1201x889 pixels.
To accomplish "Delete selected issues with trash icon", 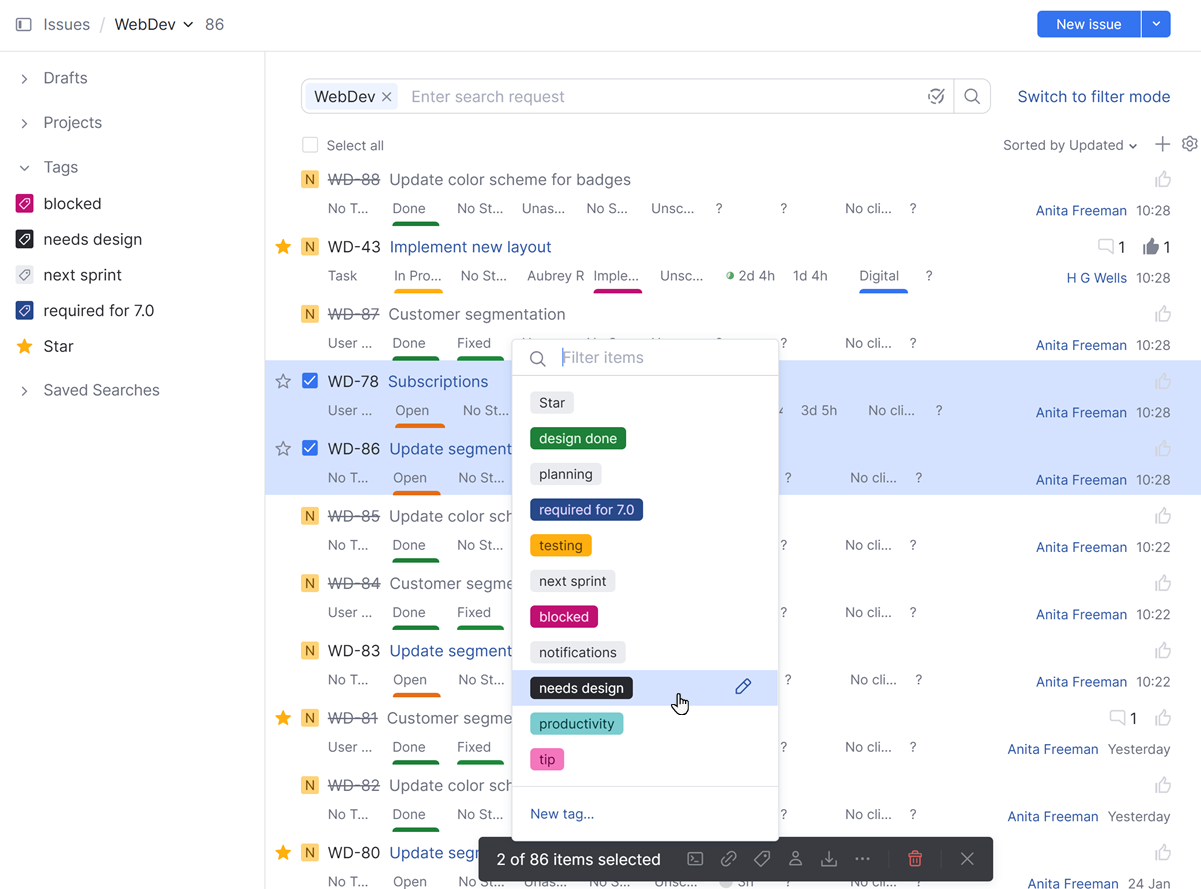I will (914, 859).
